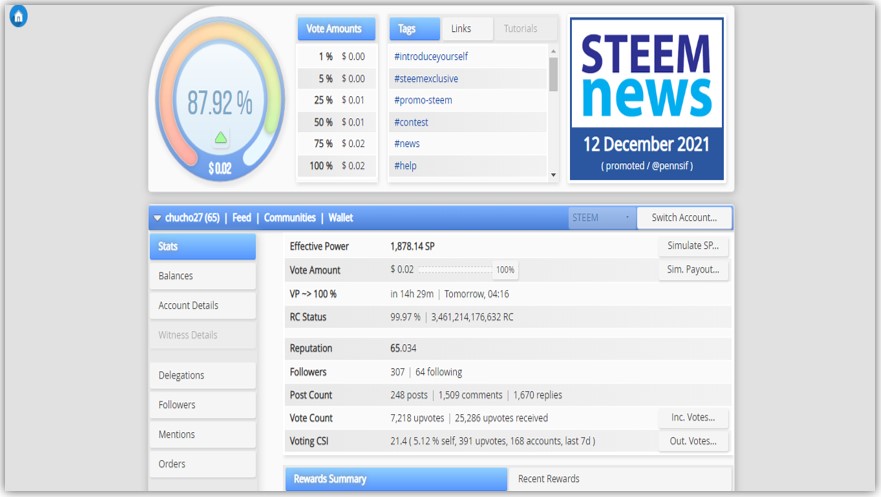Click the '248 posts' count
Viewport: 881px width, 497px height.
point(409,395)
